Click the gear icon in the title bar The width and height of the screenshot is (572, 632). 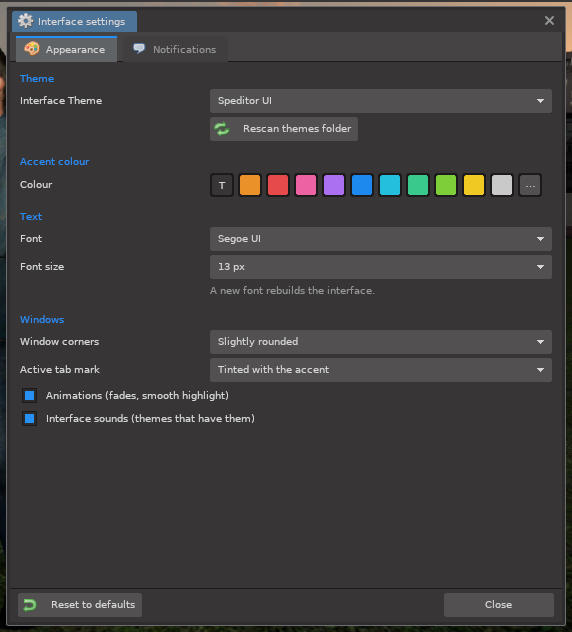tap(25, 21)
